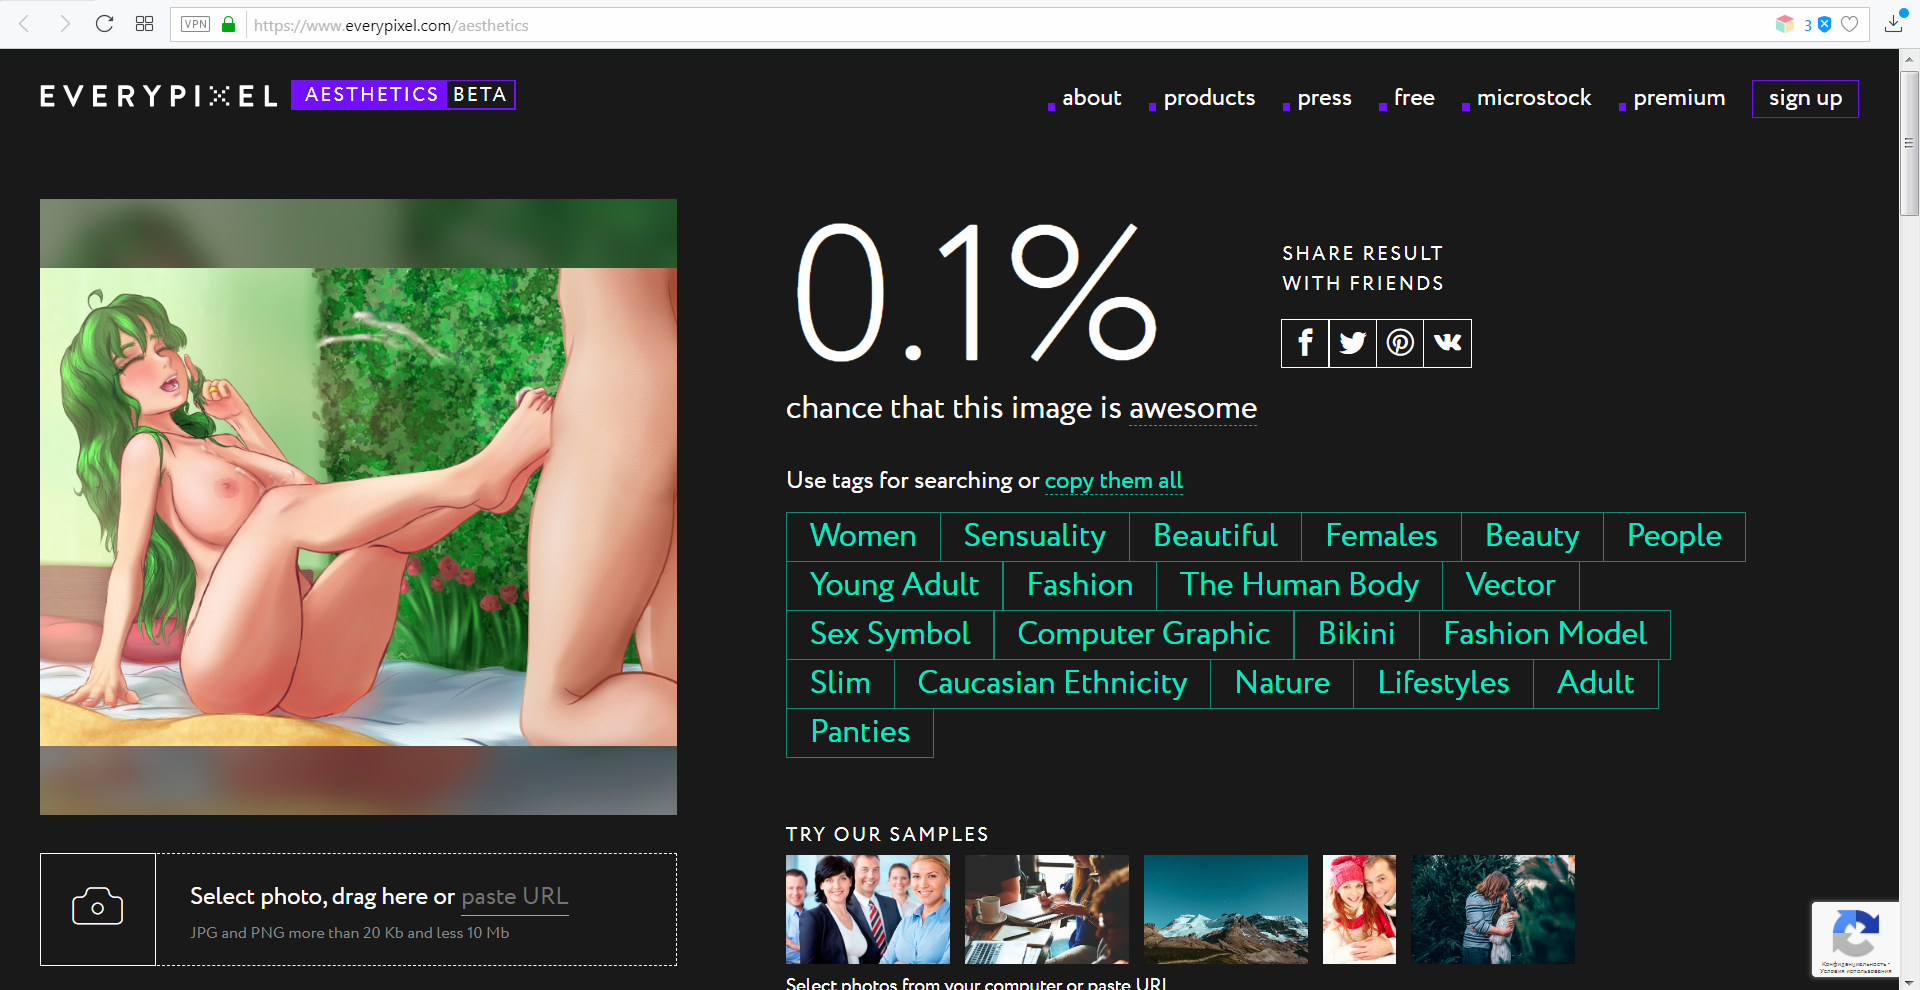Click the 'copy them all' link

coord(1114,481)
